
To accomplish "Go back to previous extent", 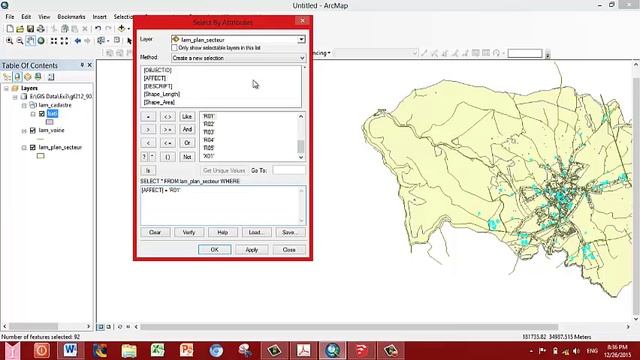I will 77,41.
